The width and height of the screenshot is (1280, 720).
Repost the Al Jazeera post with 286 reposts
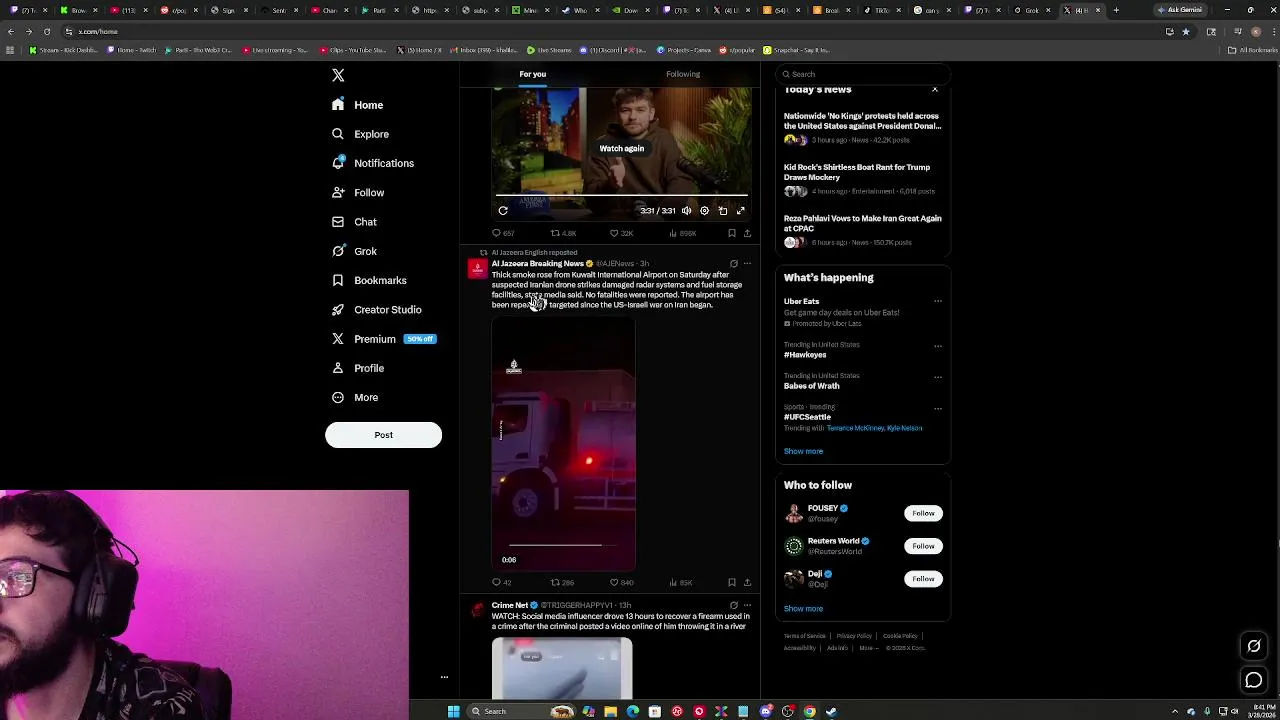click(562, 582)
